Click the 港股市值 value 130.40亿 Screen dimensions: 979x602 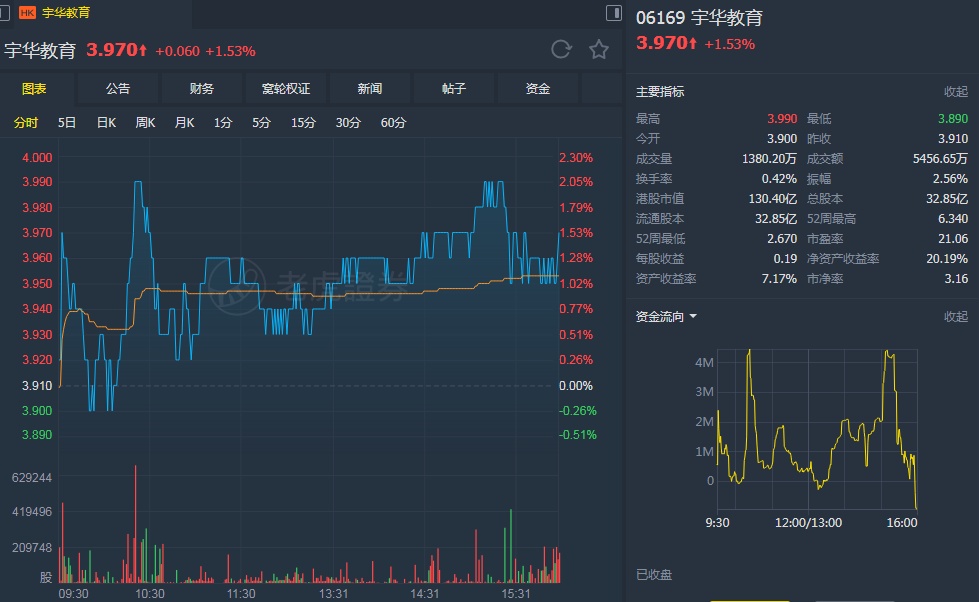tap(772, 199)
